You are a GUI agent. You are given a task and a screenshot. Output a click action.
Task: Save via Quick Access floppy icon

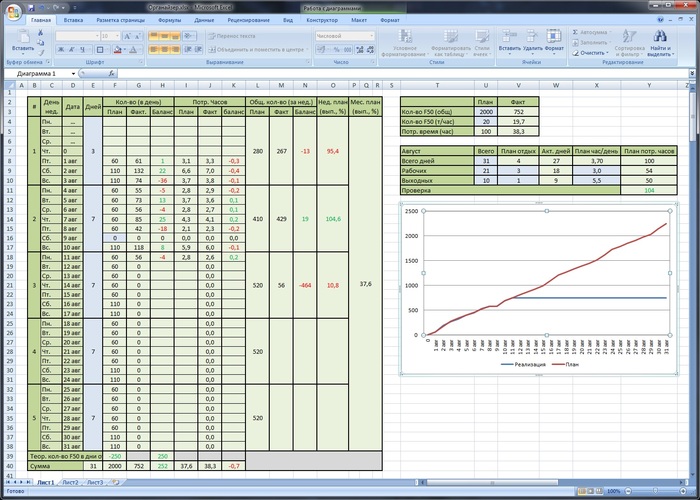pos(32,8)
